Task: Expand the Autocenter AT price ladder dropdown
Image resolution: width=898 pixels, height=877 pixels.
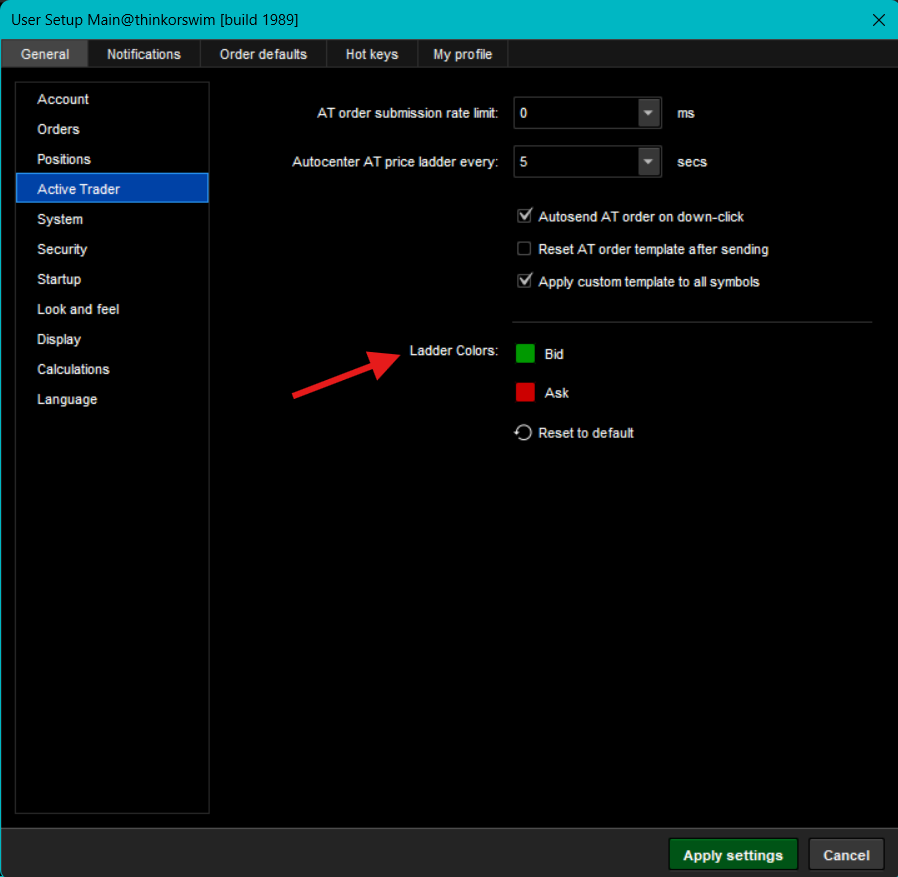Action: pyautogui.click(x=649, y=161)
